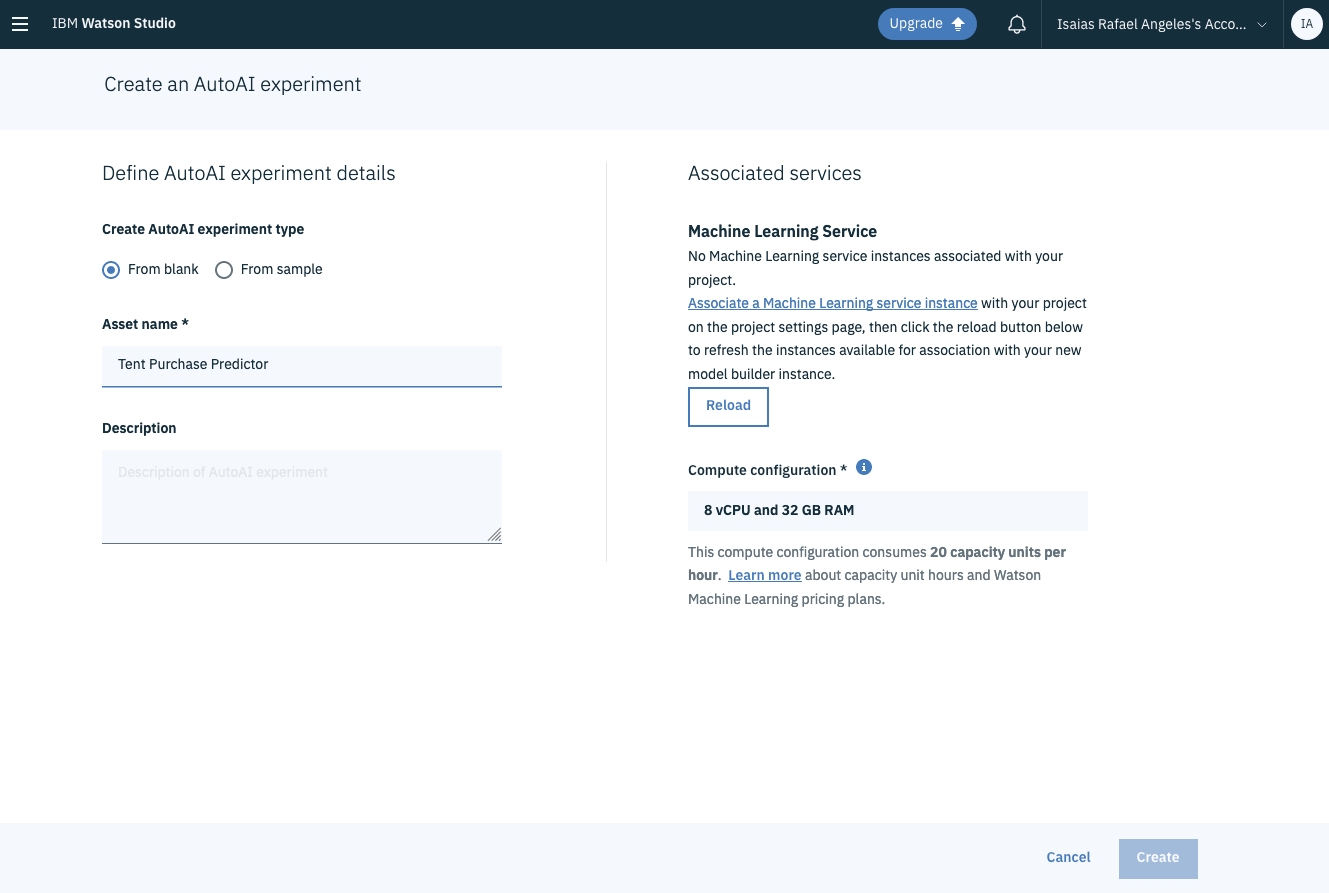Open the notifications bell
Screen dimensions: 1329x893
[x=1016, y=25]
